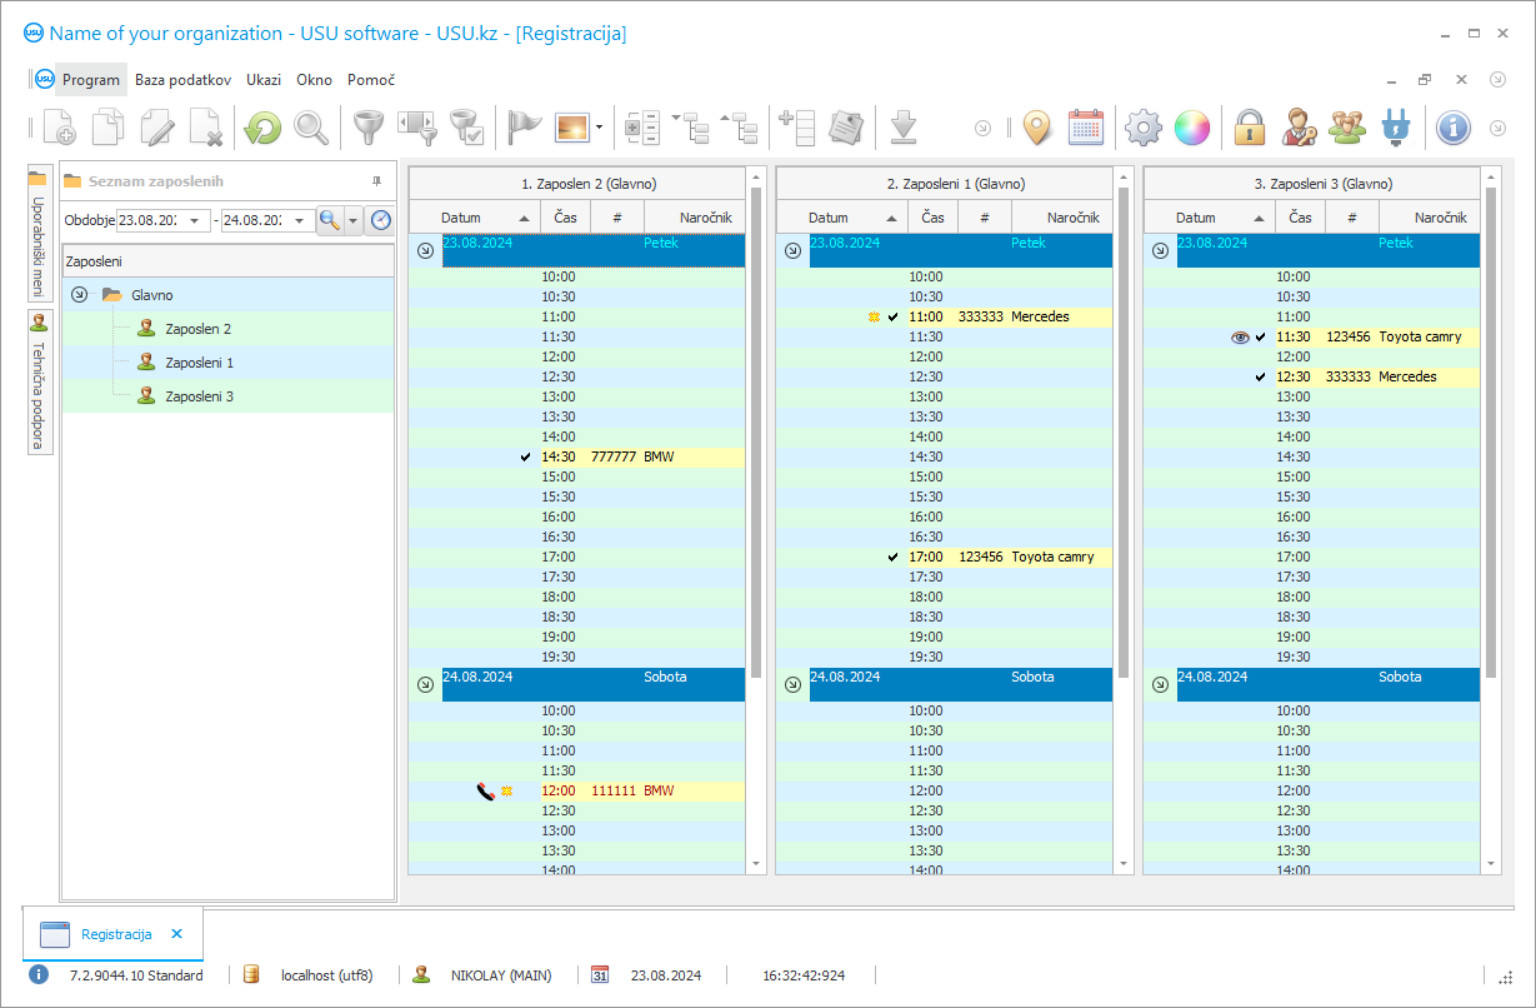Viewport: 1536px width, 1008px height.
Task: Open the color wheel theme picker
Action: point(1192,128)
